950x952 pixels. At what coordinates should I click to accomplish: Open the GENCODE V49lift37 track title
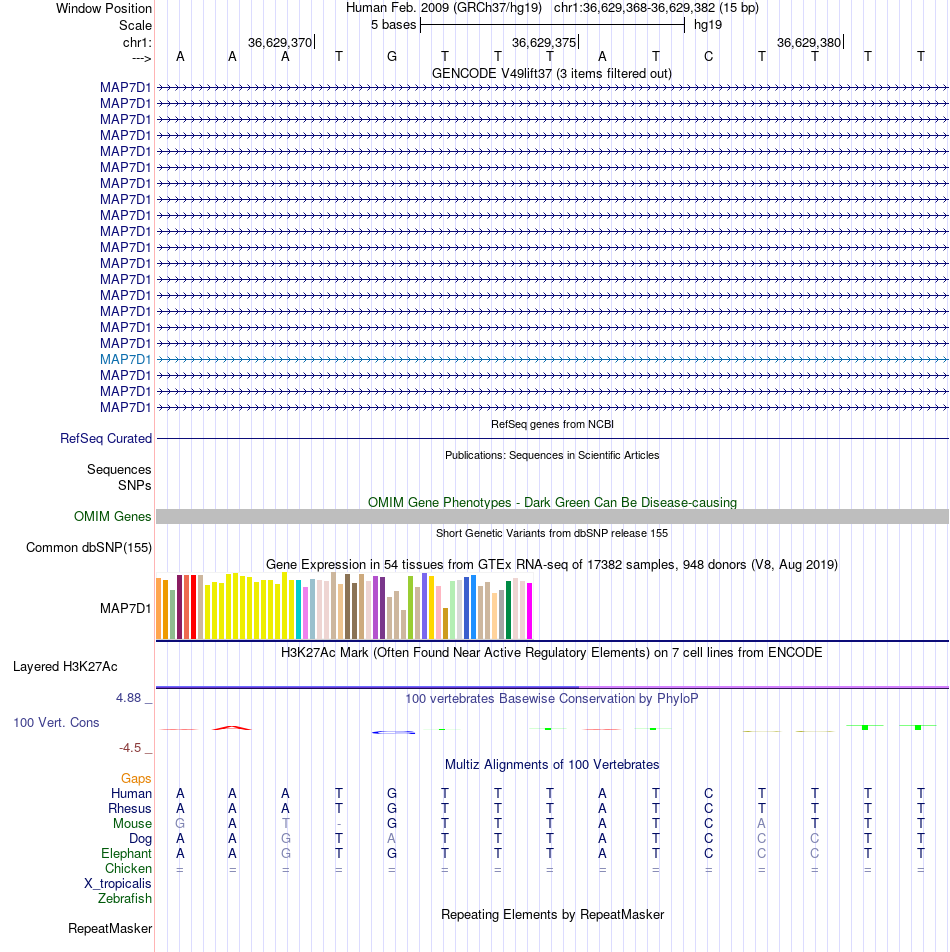click(552, 73)
